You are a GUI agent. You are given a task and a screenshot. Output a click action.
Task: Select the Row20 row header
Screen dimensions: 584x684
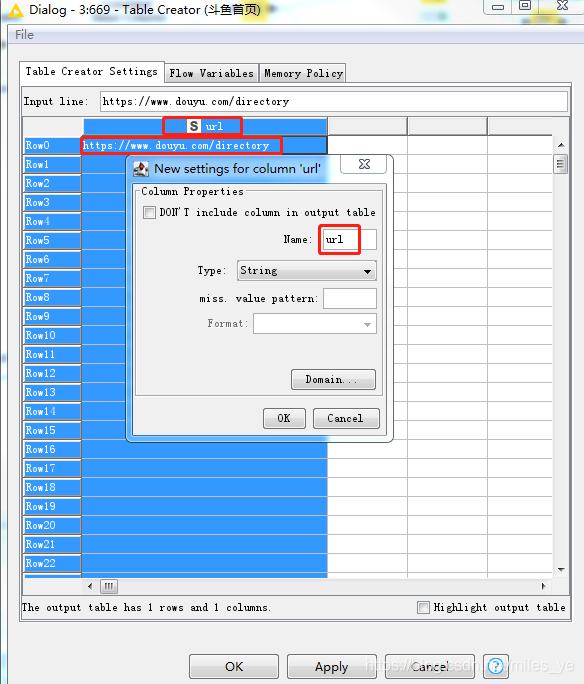pyautogui.click(x=52, y=525)
